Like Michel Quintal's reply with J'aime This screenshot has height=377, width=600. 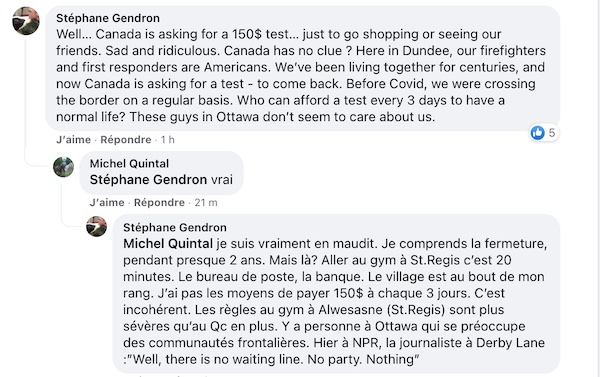(x=107, y=202)
